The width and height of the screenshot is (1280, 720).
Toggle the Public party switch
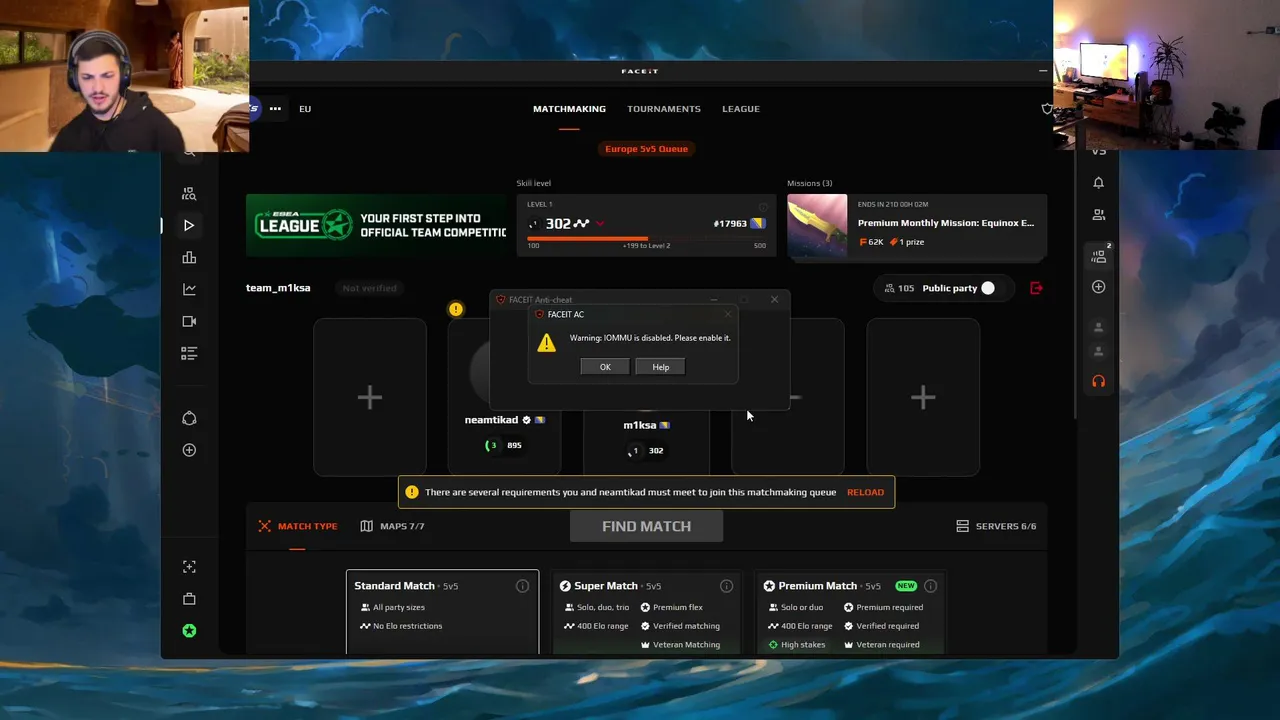pyautogui.click(x=987, y=288)
